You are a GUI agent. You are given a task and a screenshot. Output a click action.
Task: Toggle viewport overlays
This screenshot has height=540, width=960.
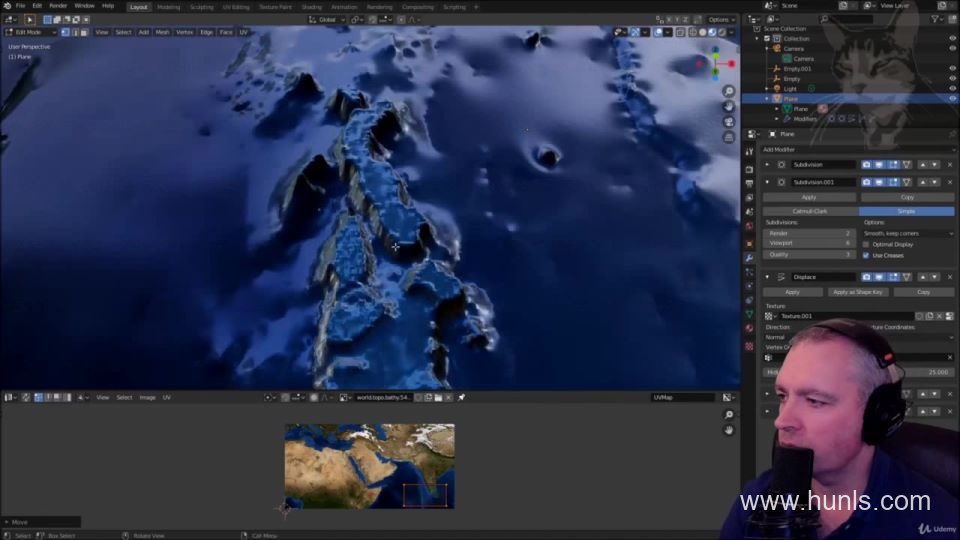[658, 32]
